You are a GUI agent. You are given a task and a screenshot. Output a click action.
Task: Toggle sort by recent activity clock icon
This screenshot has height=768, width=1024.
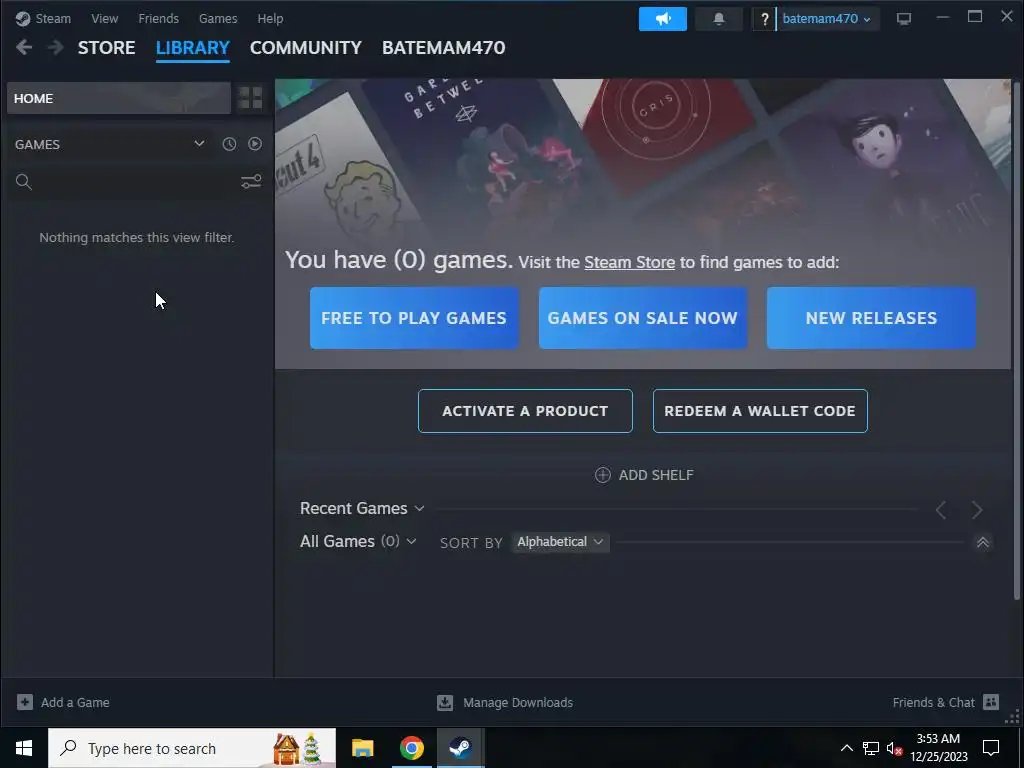click(229, 144)
